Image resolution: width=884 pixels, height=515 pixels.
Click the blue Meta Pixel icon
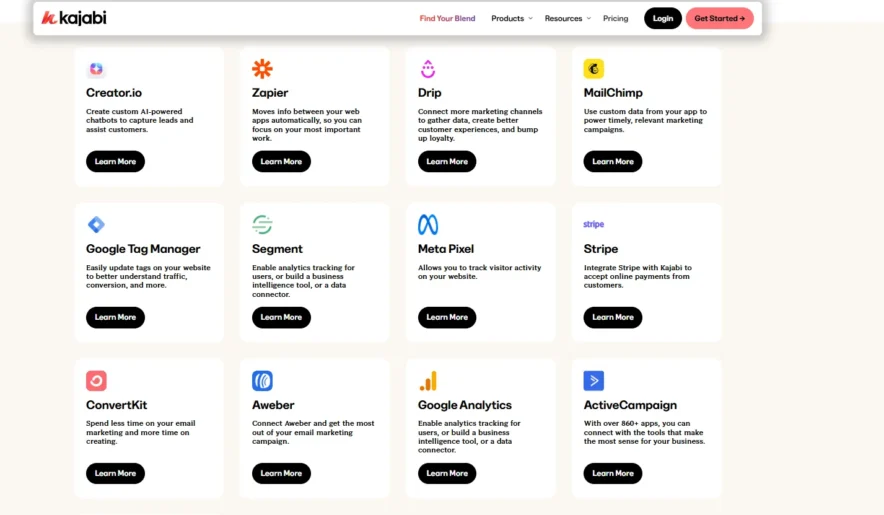[x=428, y=225]
